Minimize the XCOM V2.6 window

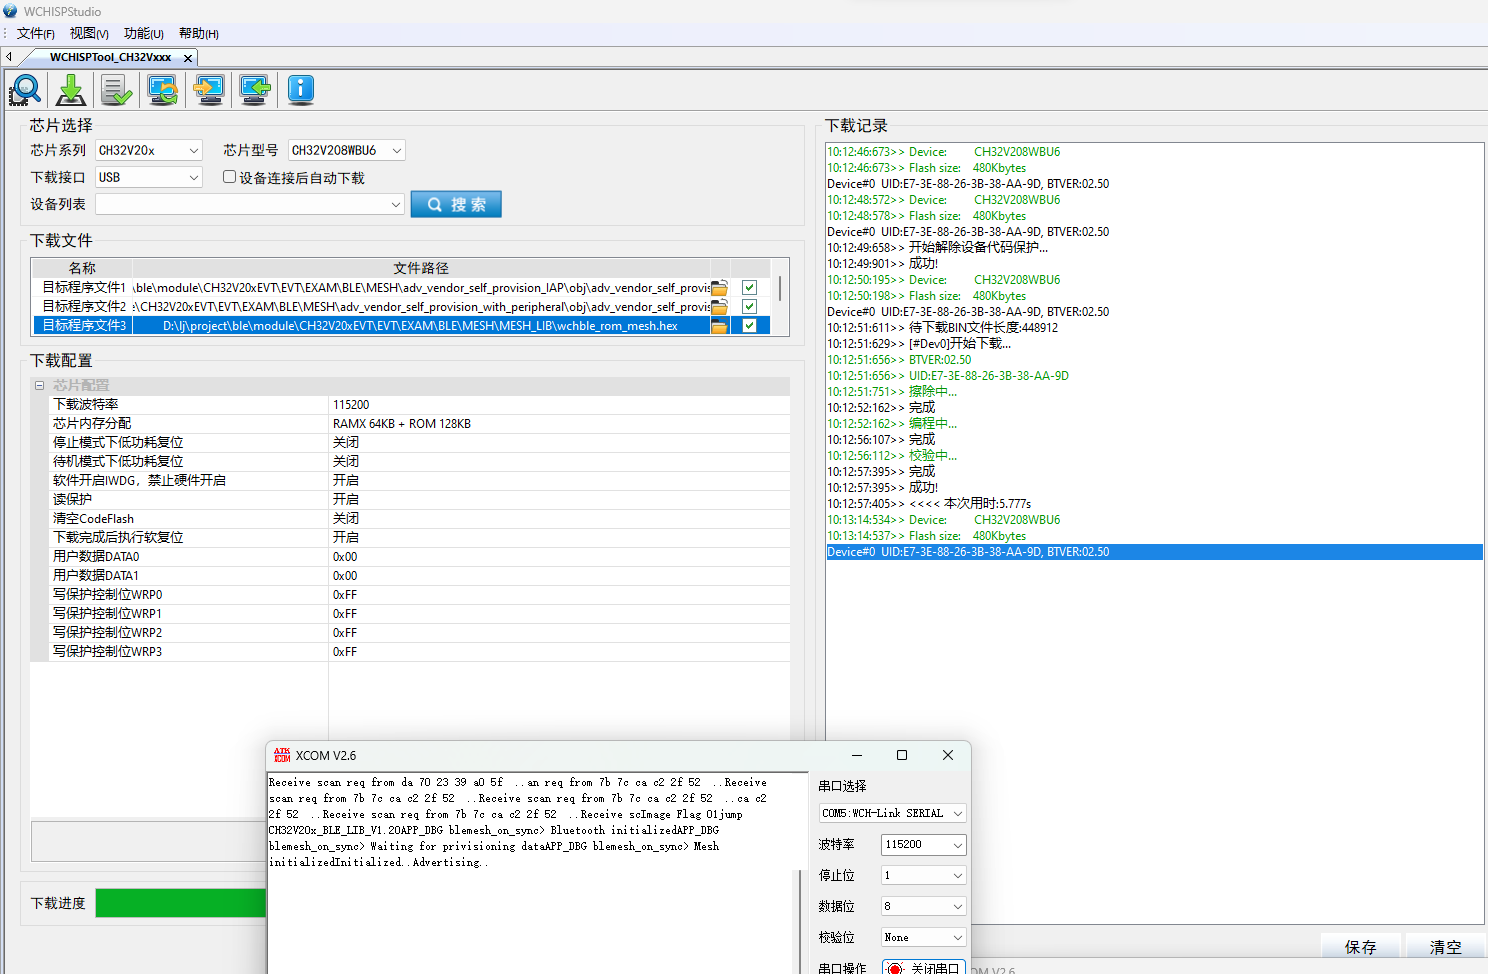pyautogui.click(x=857, y=755)
